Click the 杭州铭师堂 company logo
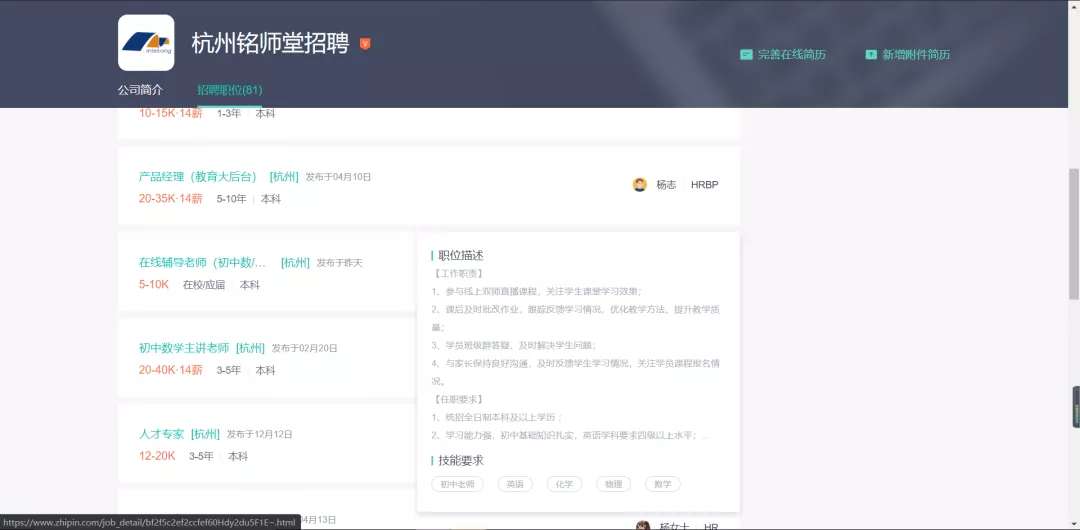This screenshot has height=530, width=1080. (x=146, y=43)
